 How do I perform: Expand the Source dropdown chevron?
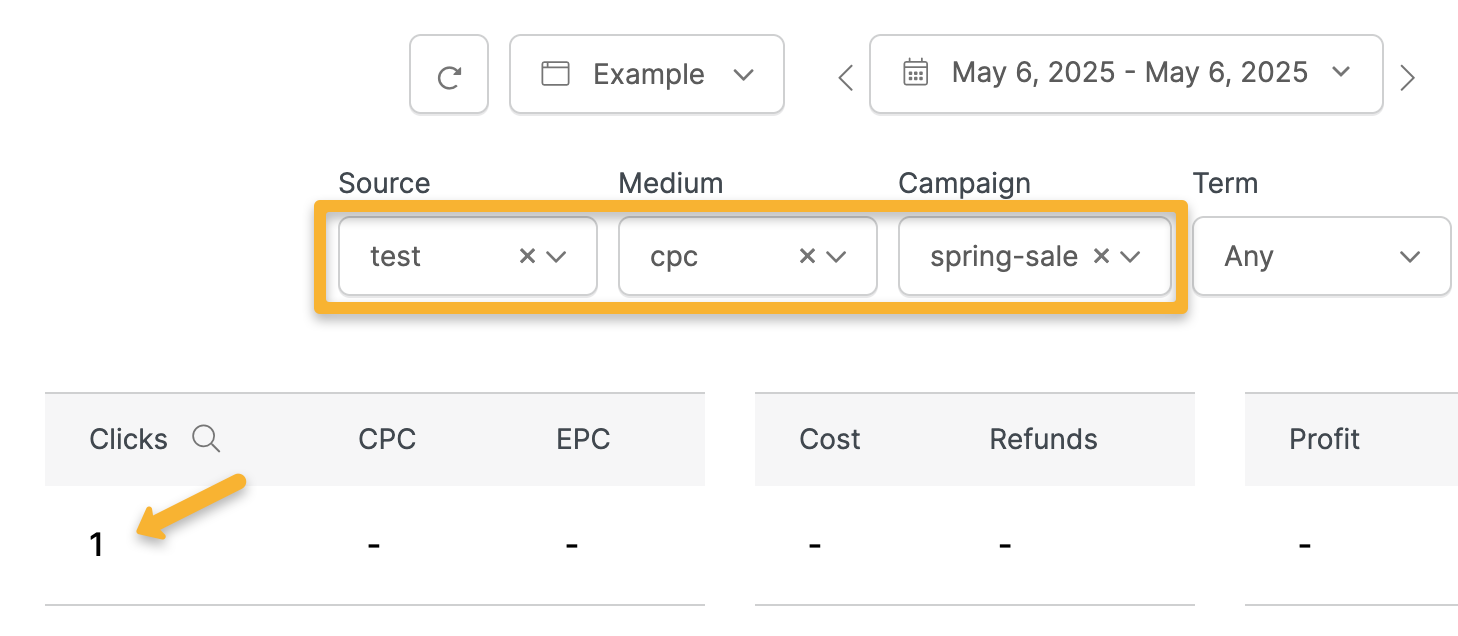[557, 256]
